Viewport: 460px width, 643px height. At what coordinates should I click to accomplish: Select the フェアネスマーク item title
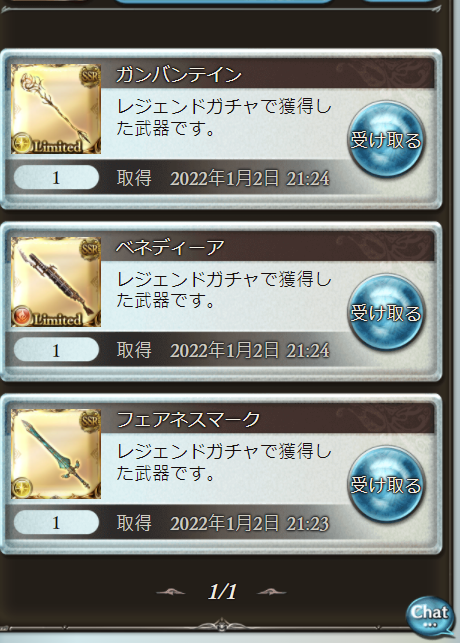pyautogui.click(x=189, y=420)
